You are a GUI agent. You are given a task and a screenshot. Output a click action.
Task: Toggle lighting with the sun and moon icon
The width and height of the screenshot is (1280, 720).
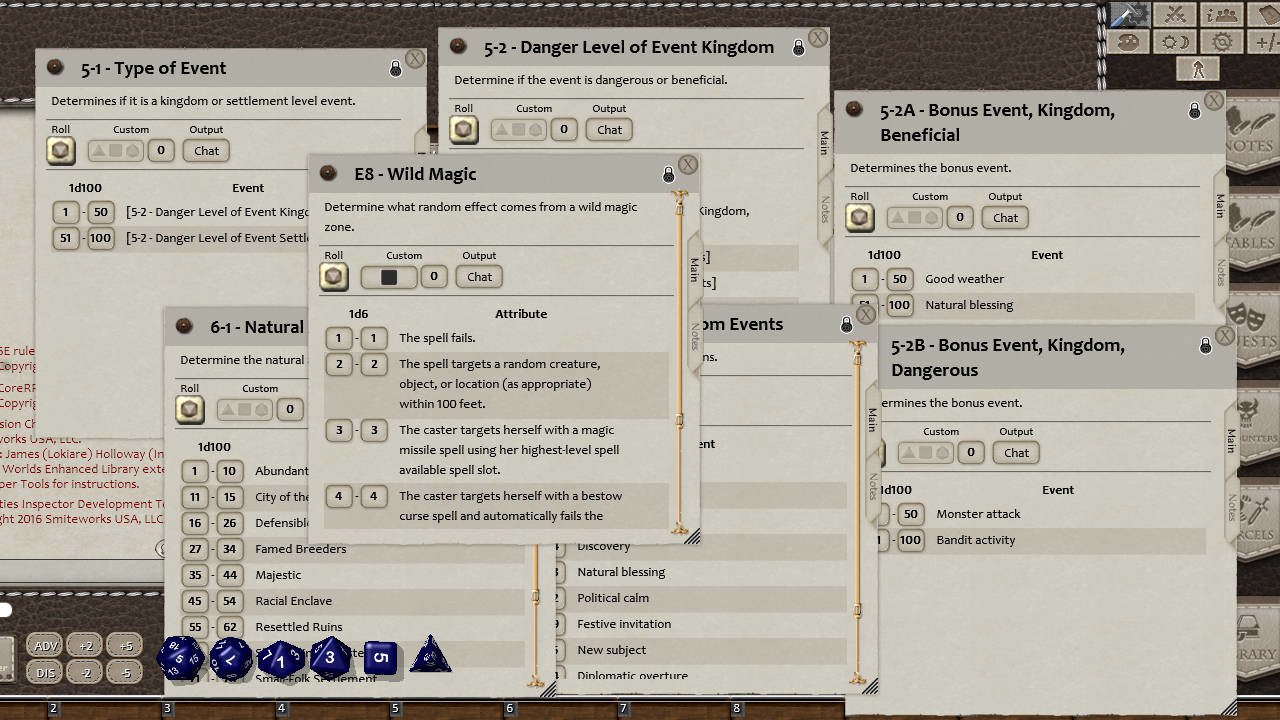point(1175,41)
